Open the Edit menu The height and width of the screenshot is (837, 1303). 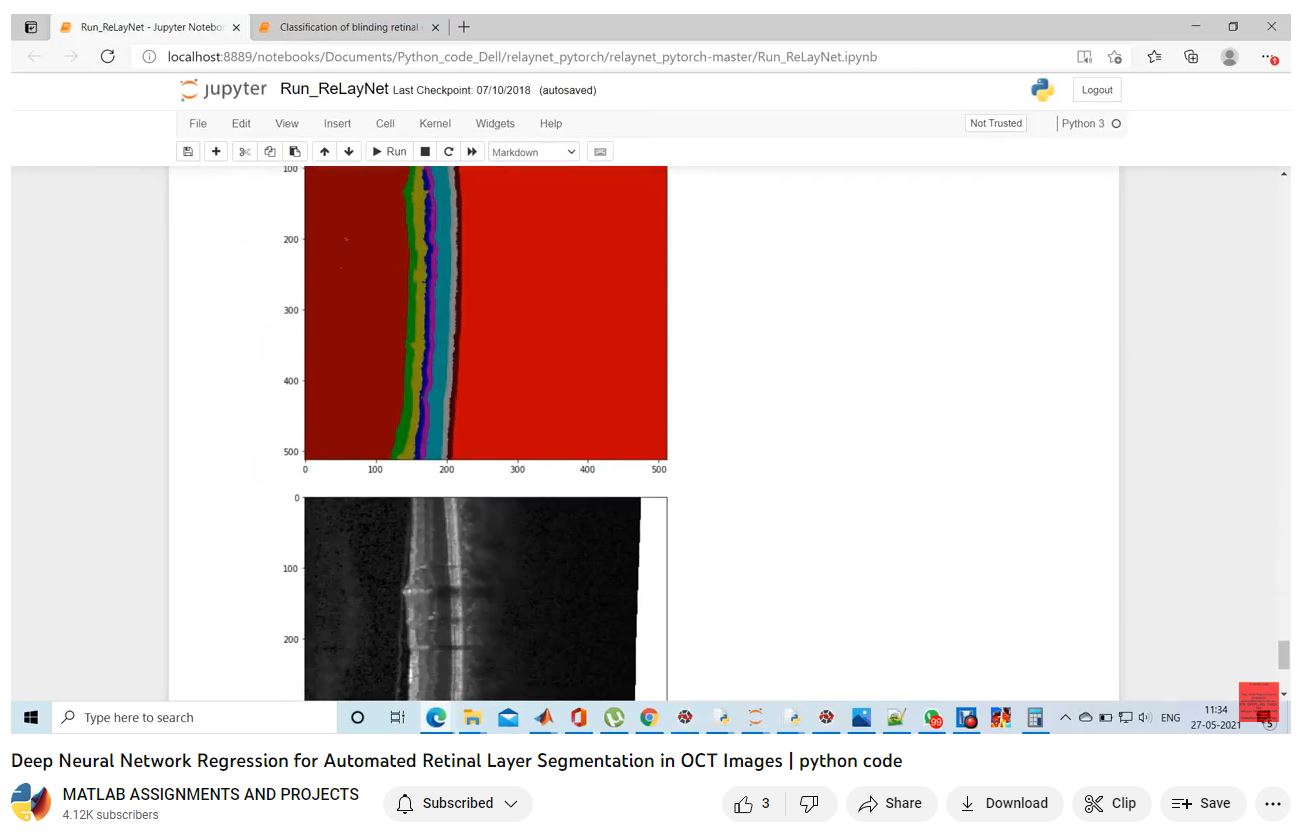(241, 123)
